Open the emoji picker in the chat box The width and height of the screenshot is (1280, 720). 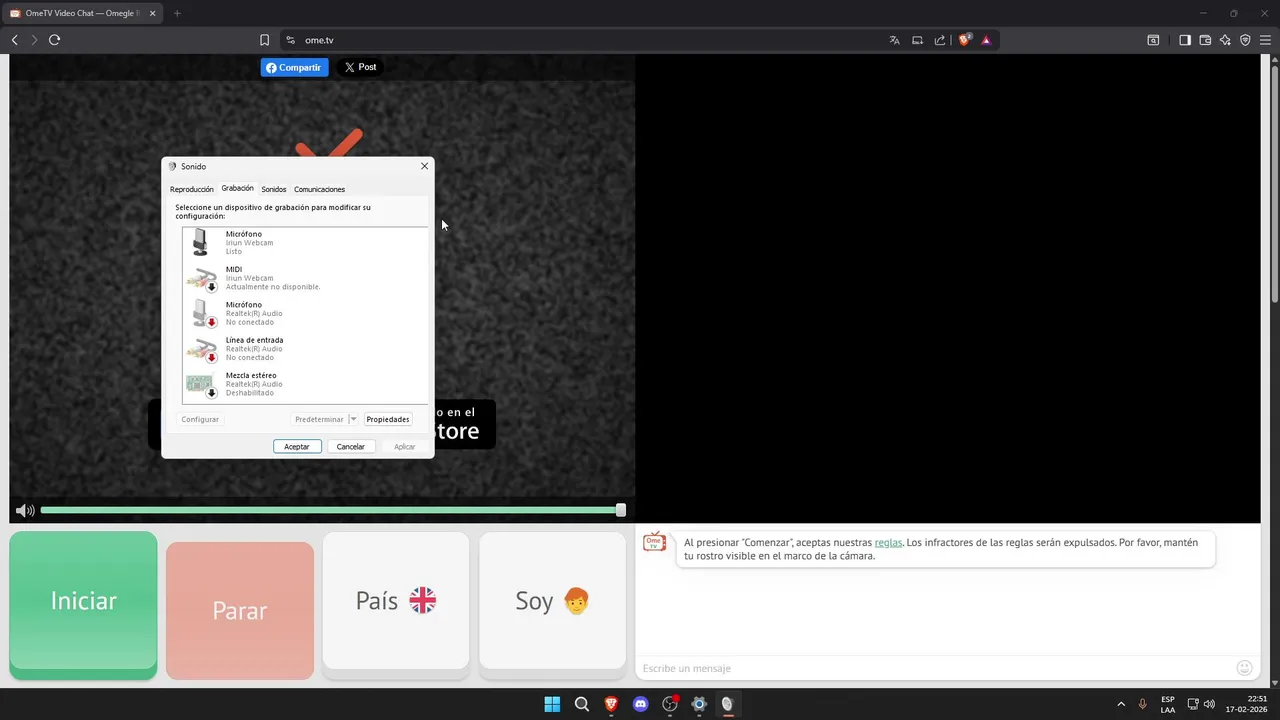[1245, 668]
